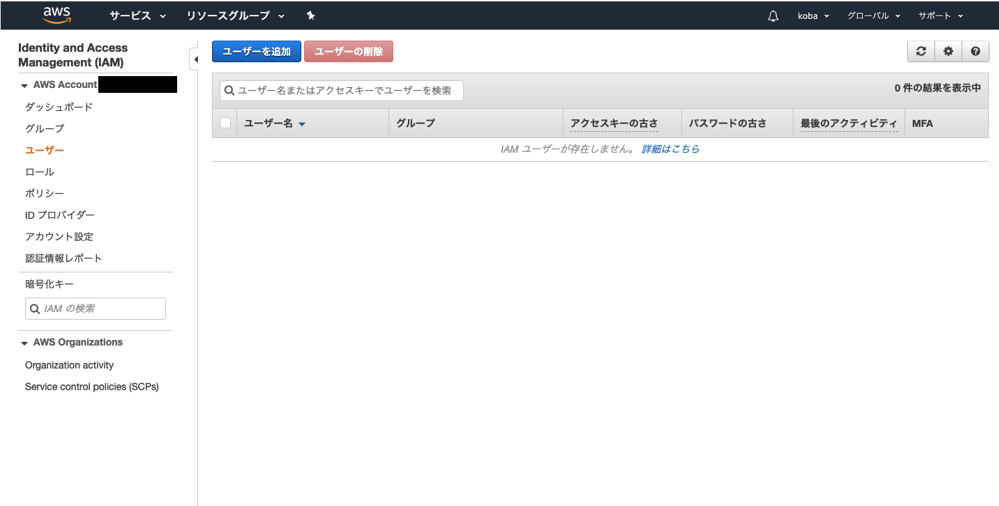The image size is (999, 506).
Task: Go to ダッシュボード in sidebar
Action: (59, 107)
